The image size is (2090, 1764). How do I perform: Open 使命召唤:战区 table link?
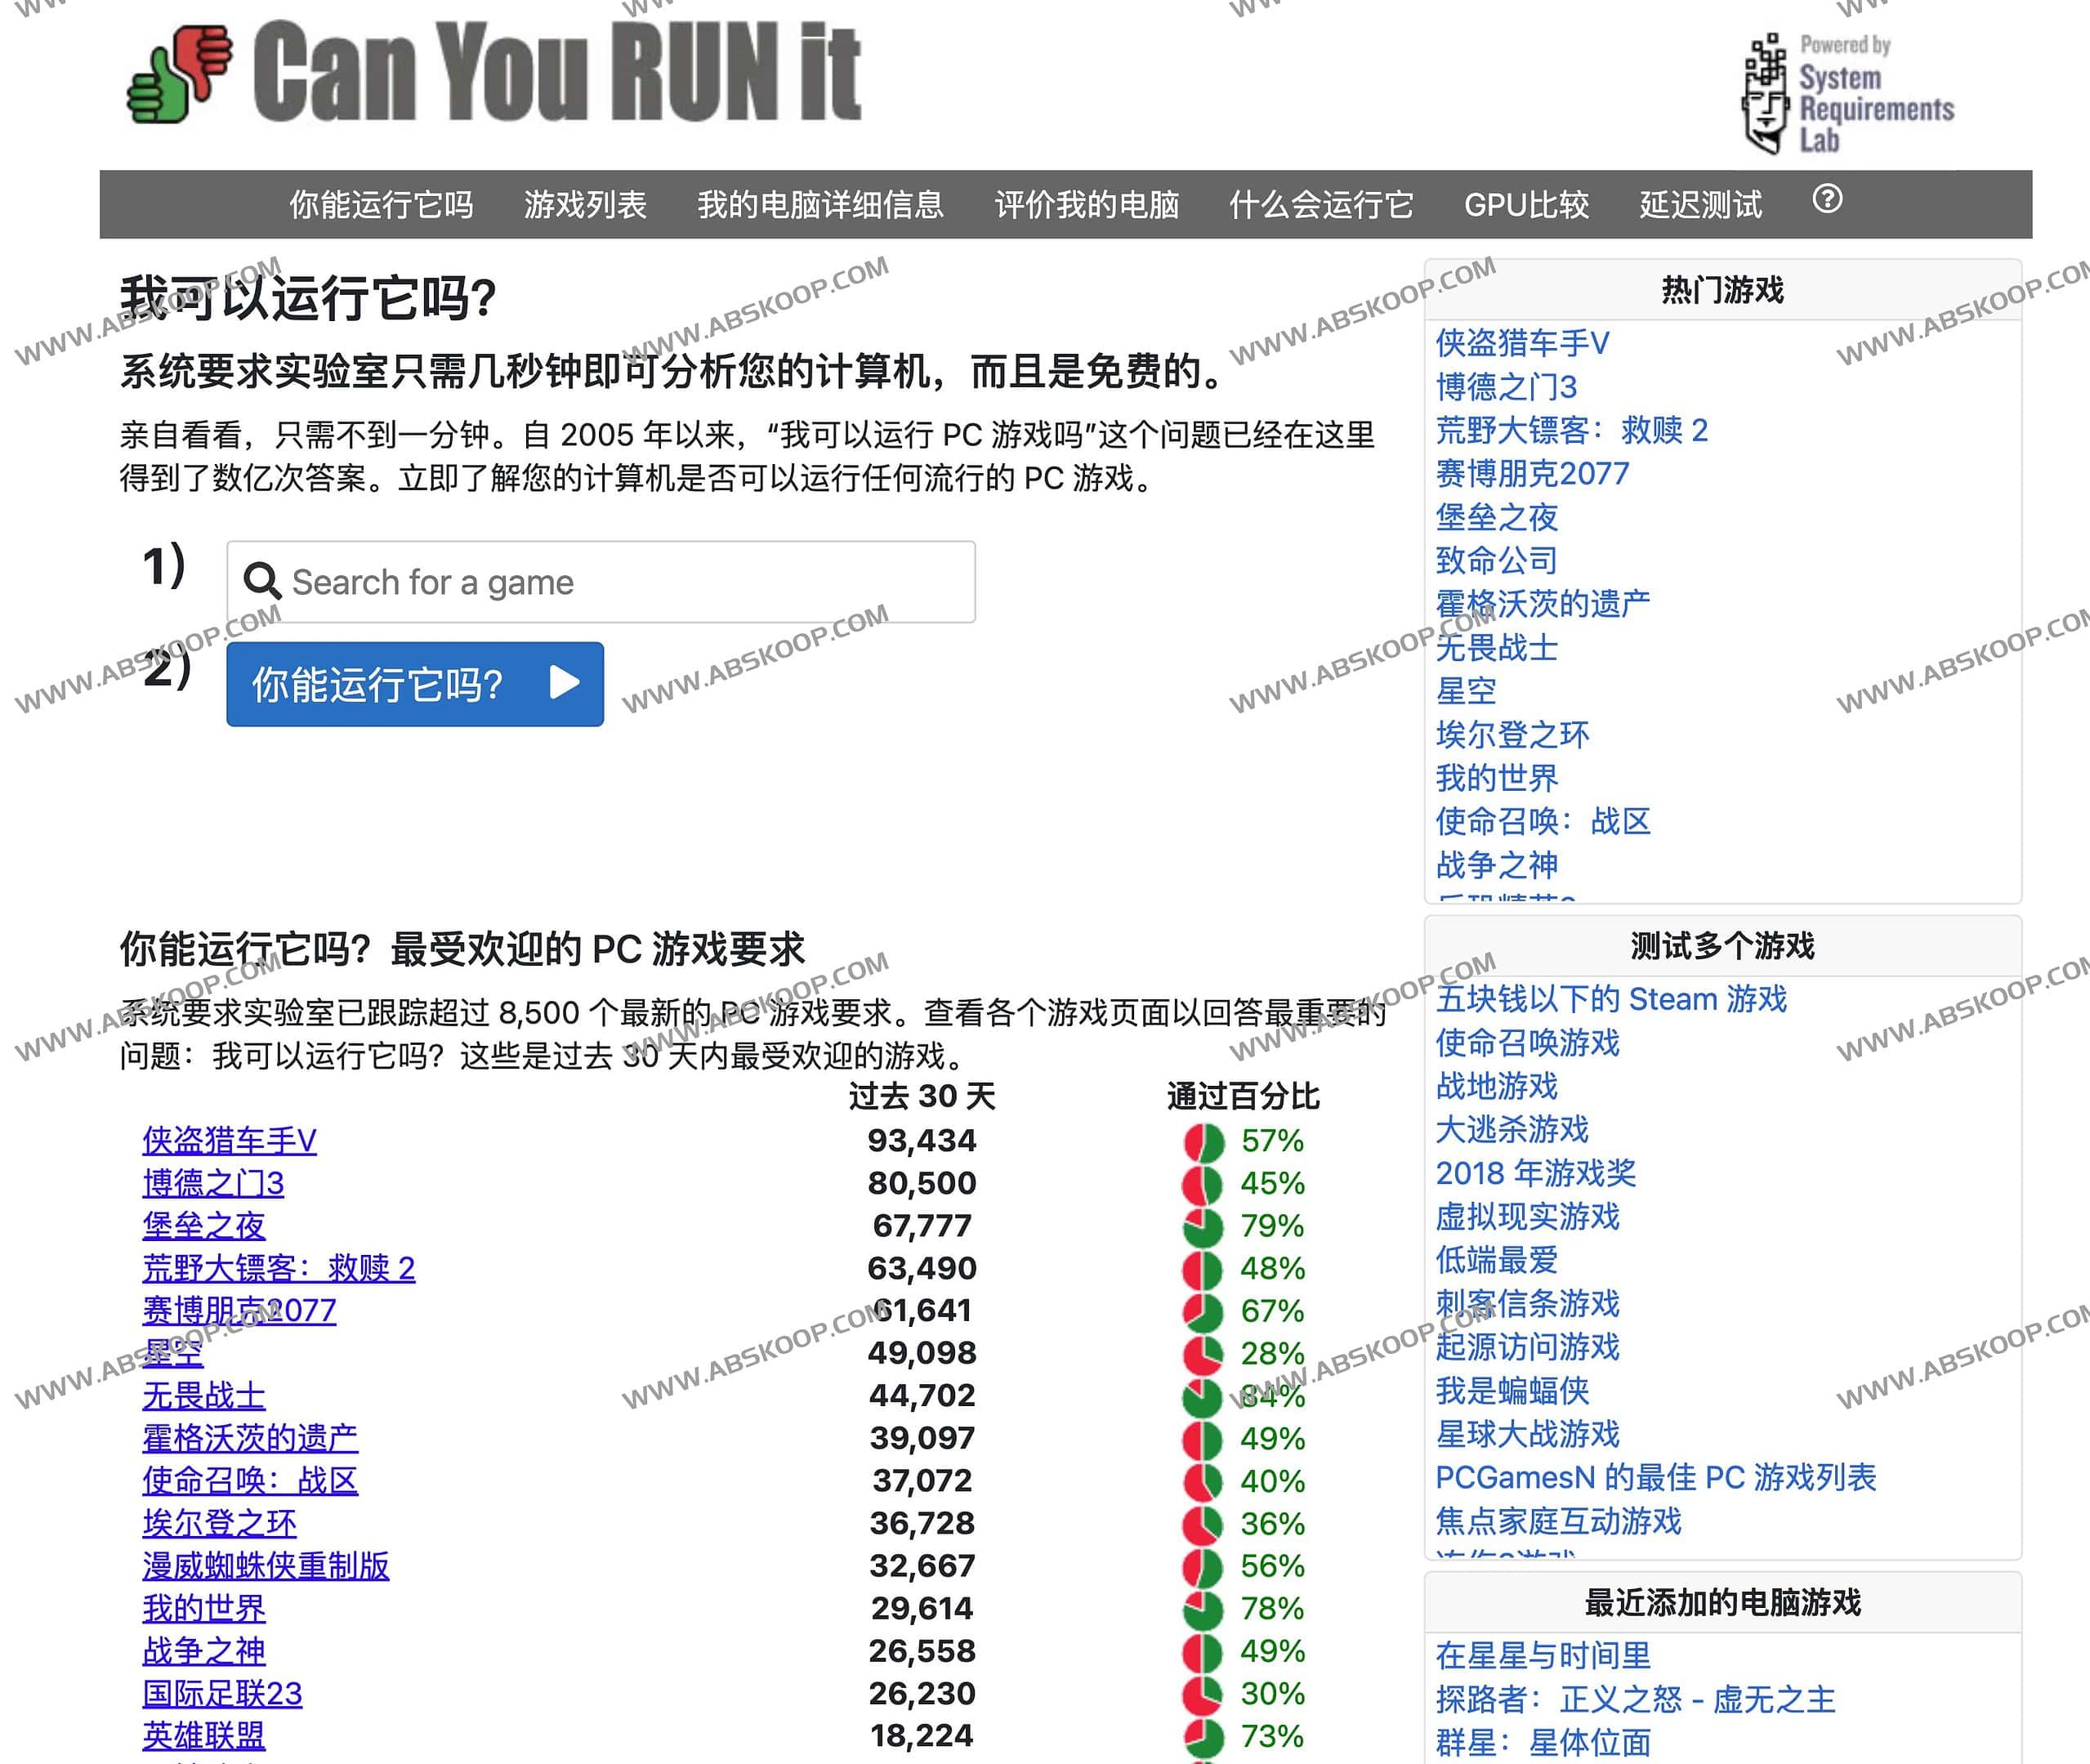pos(250,1480)
